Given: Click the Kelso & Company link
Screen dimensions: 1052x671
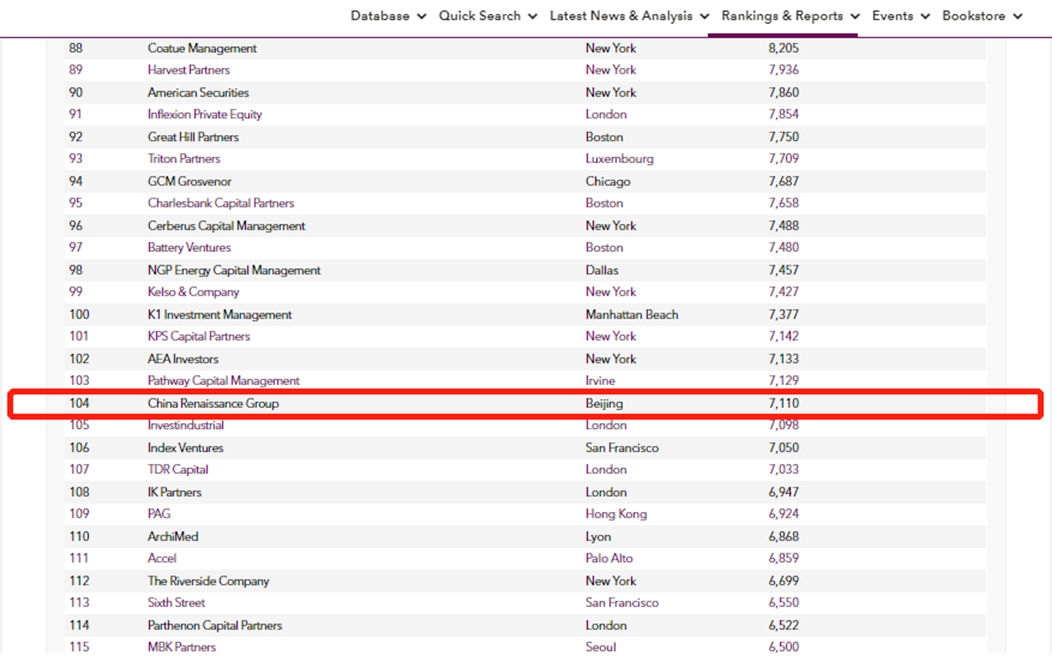Looking at the screenshot, I should [x=193, y=292].
